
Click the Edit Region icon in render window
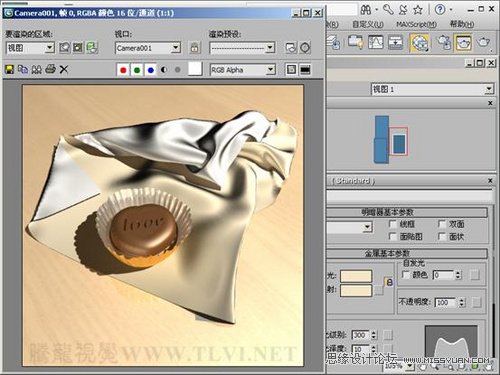coord(64,48)
